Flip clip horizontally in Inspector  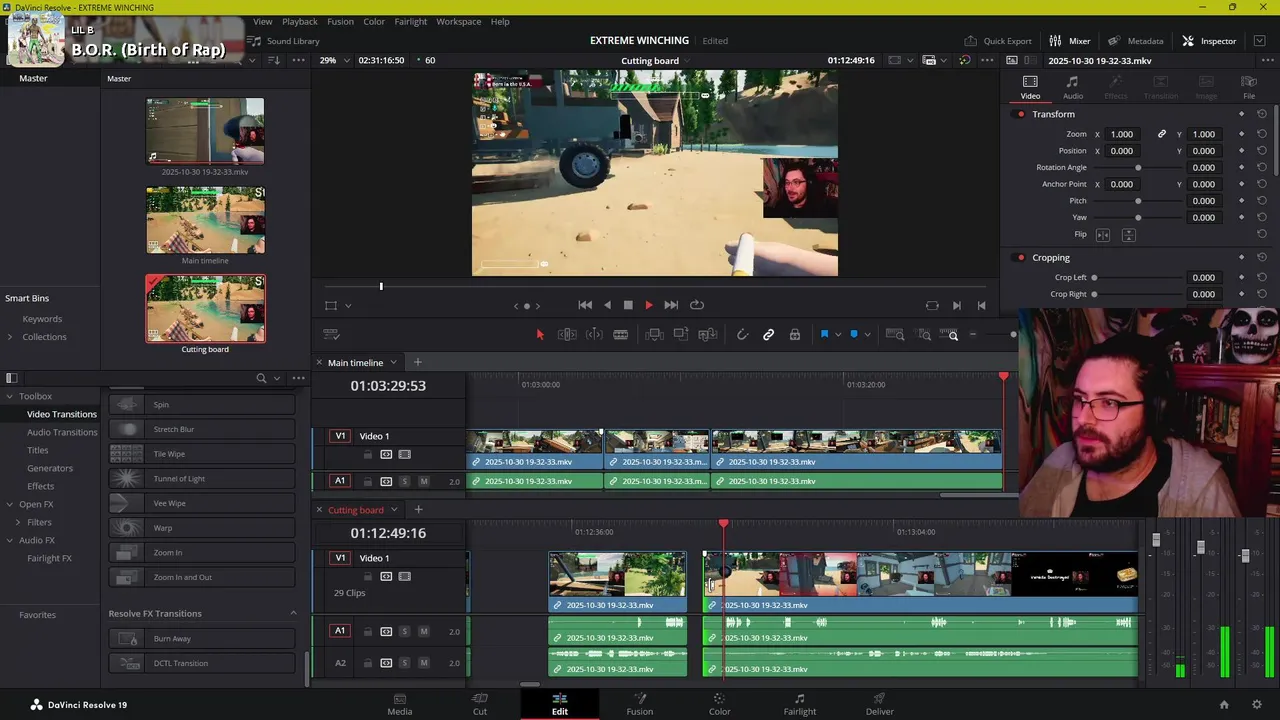pos(1103,235)
